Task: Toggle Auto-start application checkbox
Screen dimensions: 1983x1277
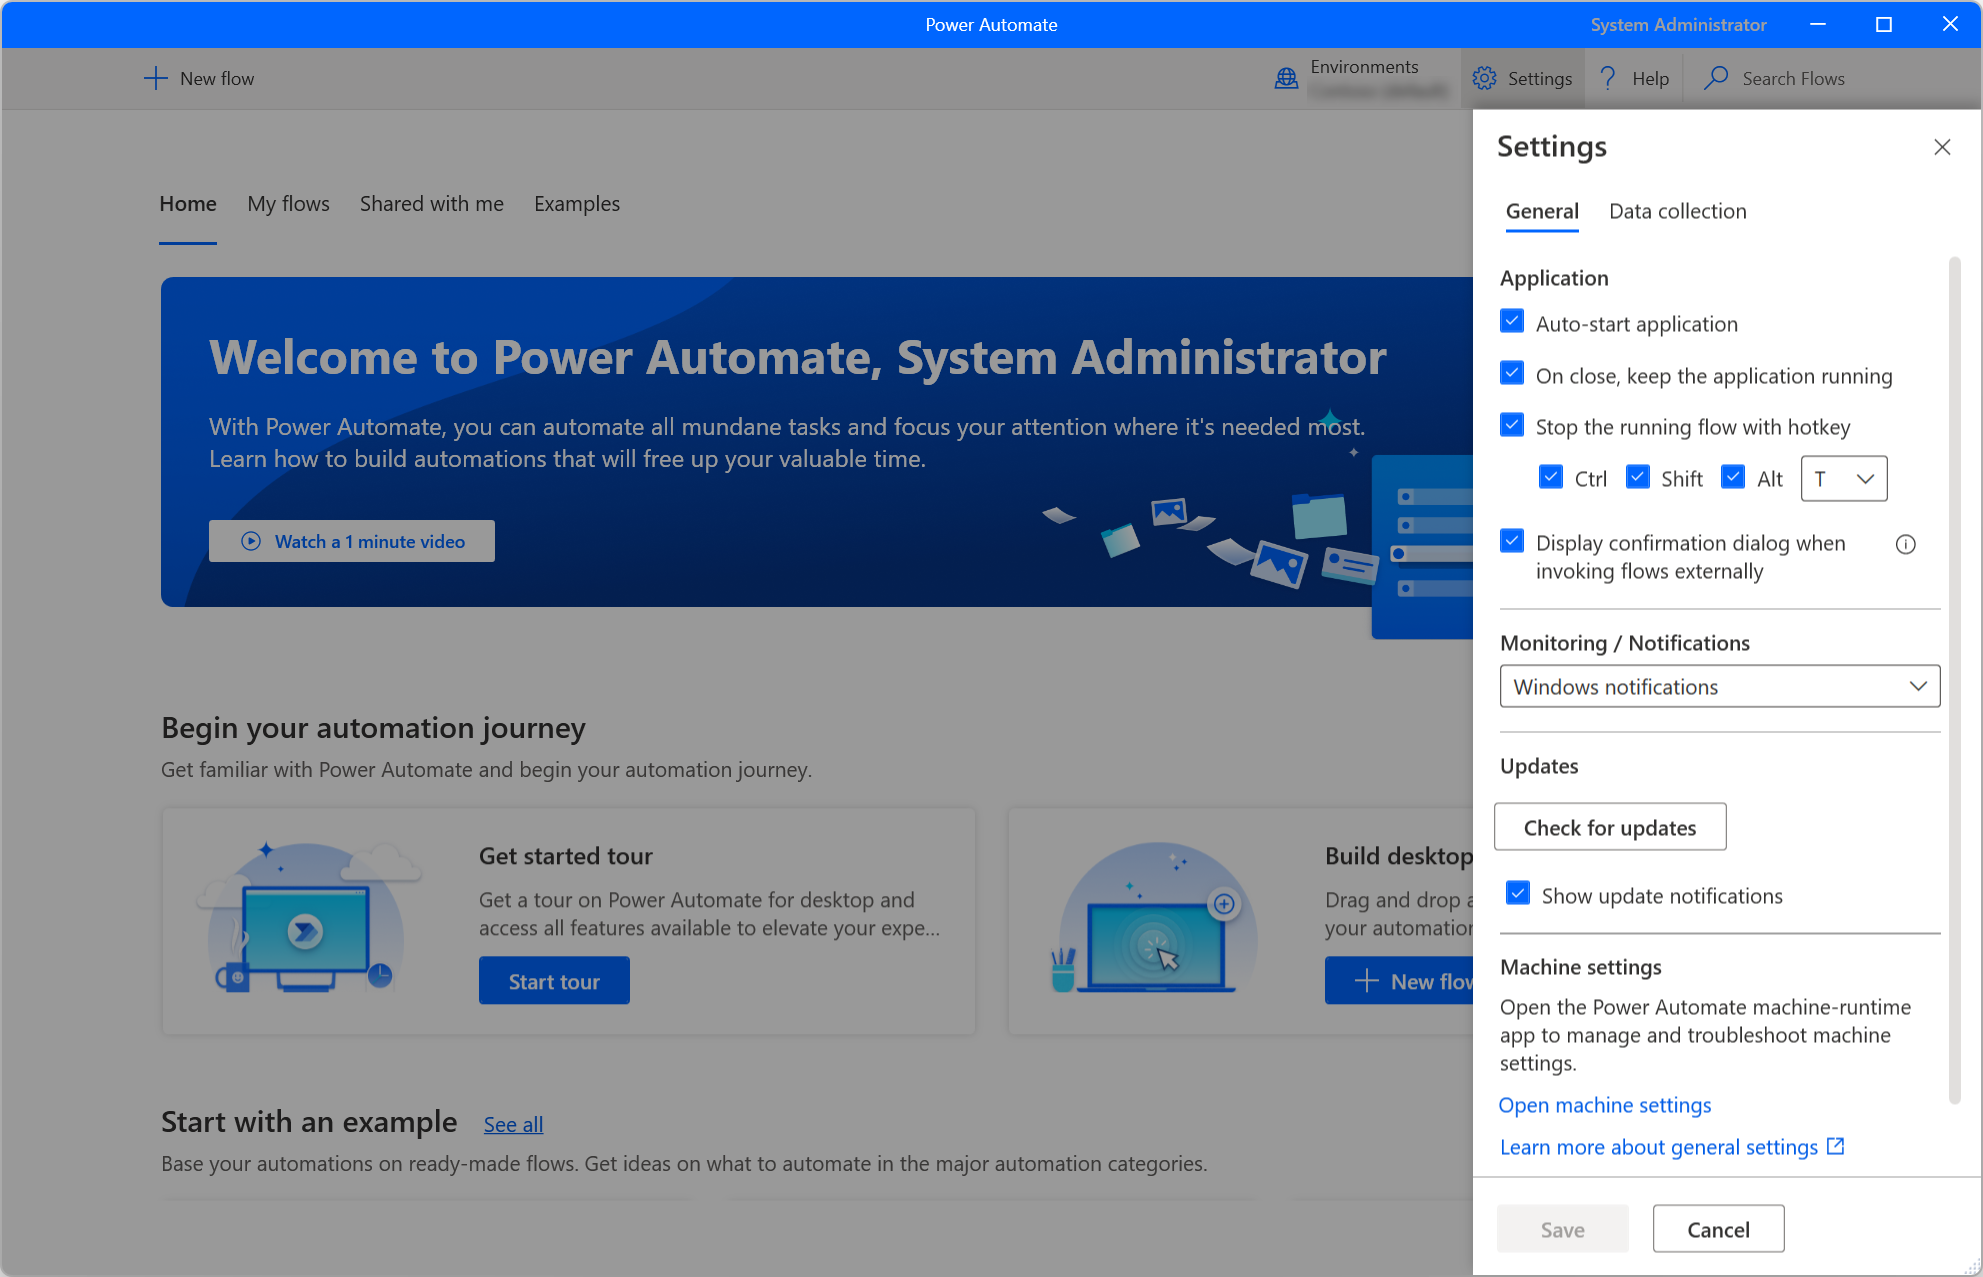Action: [1512, 322]
